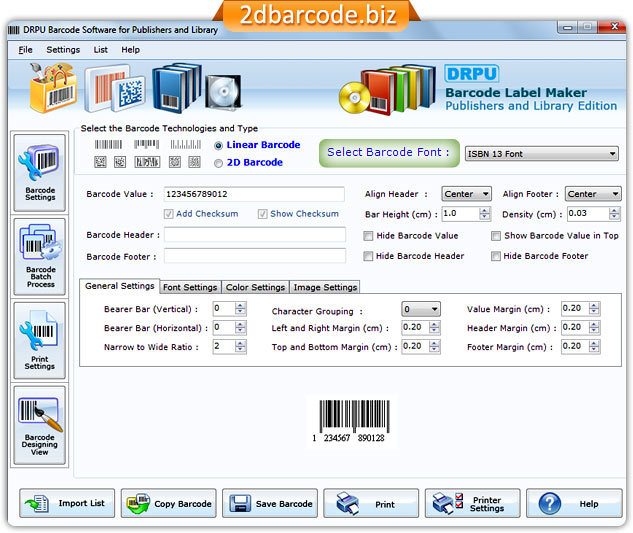Viewport: 633px width, 533px height.
Task: Click Save Barcode button
Action: [270, 503]
